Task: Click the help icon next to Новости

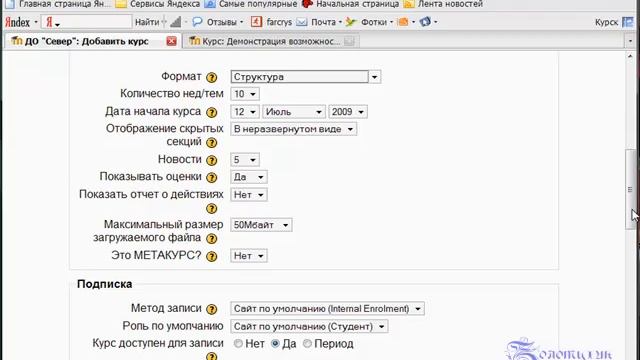Action: click(211, 160)
